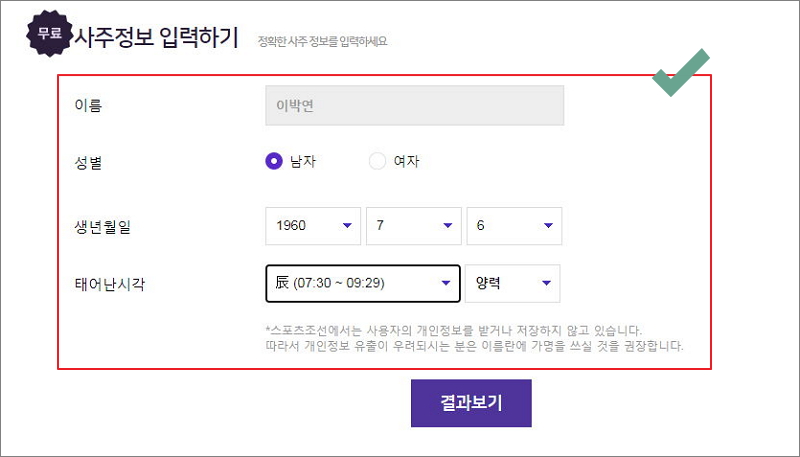Image resolution: width=800 pixels, height=457 pixels.
Task: Open the birth month 7 dropdown
Action: pos(414,226)
